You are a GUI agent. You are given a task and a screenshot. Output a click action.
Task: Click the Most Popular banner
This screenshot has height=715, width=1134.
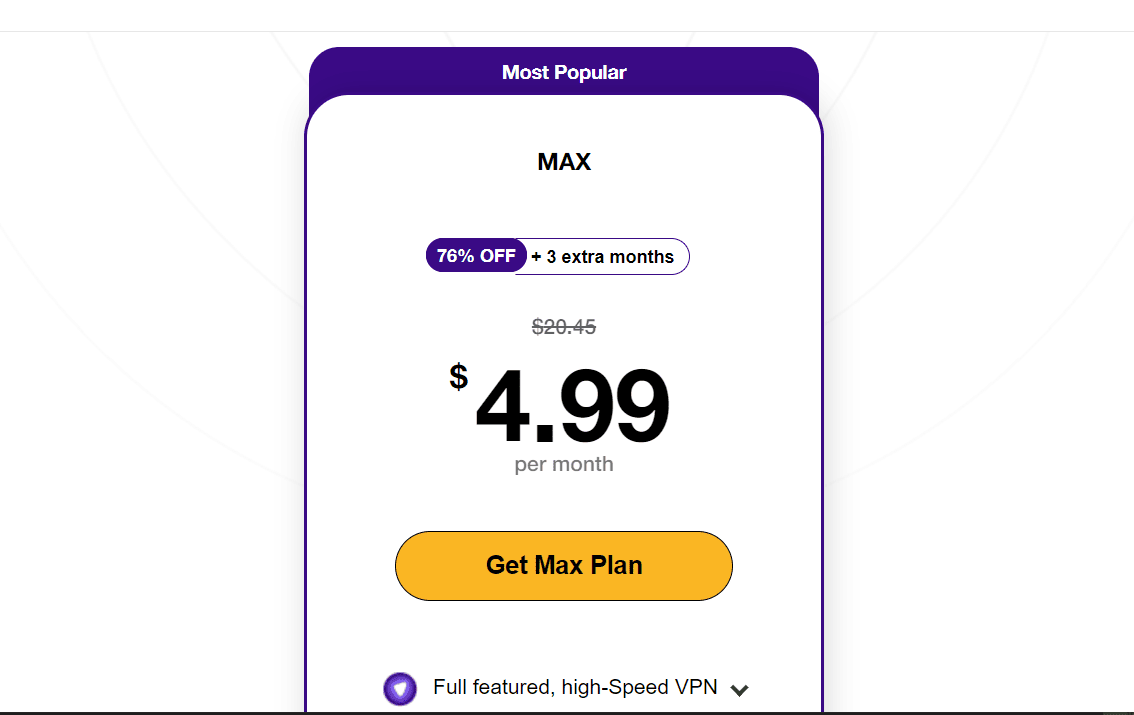[563, 72]
